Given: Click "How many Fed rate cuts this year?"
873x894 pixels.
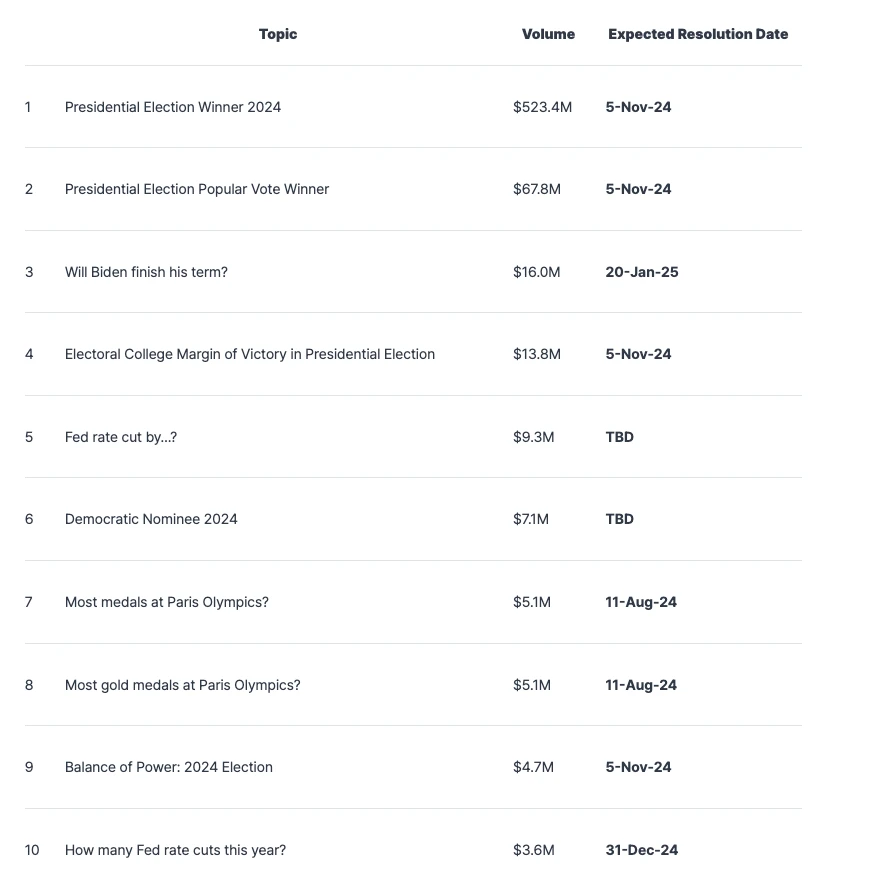Looking at the screenshot, I should click(x=175, y=850).
